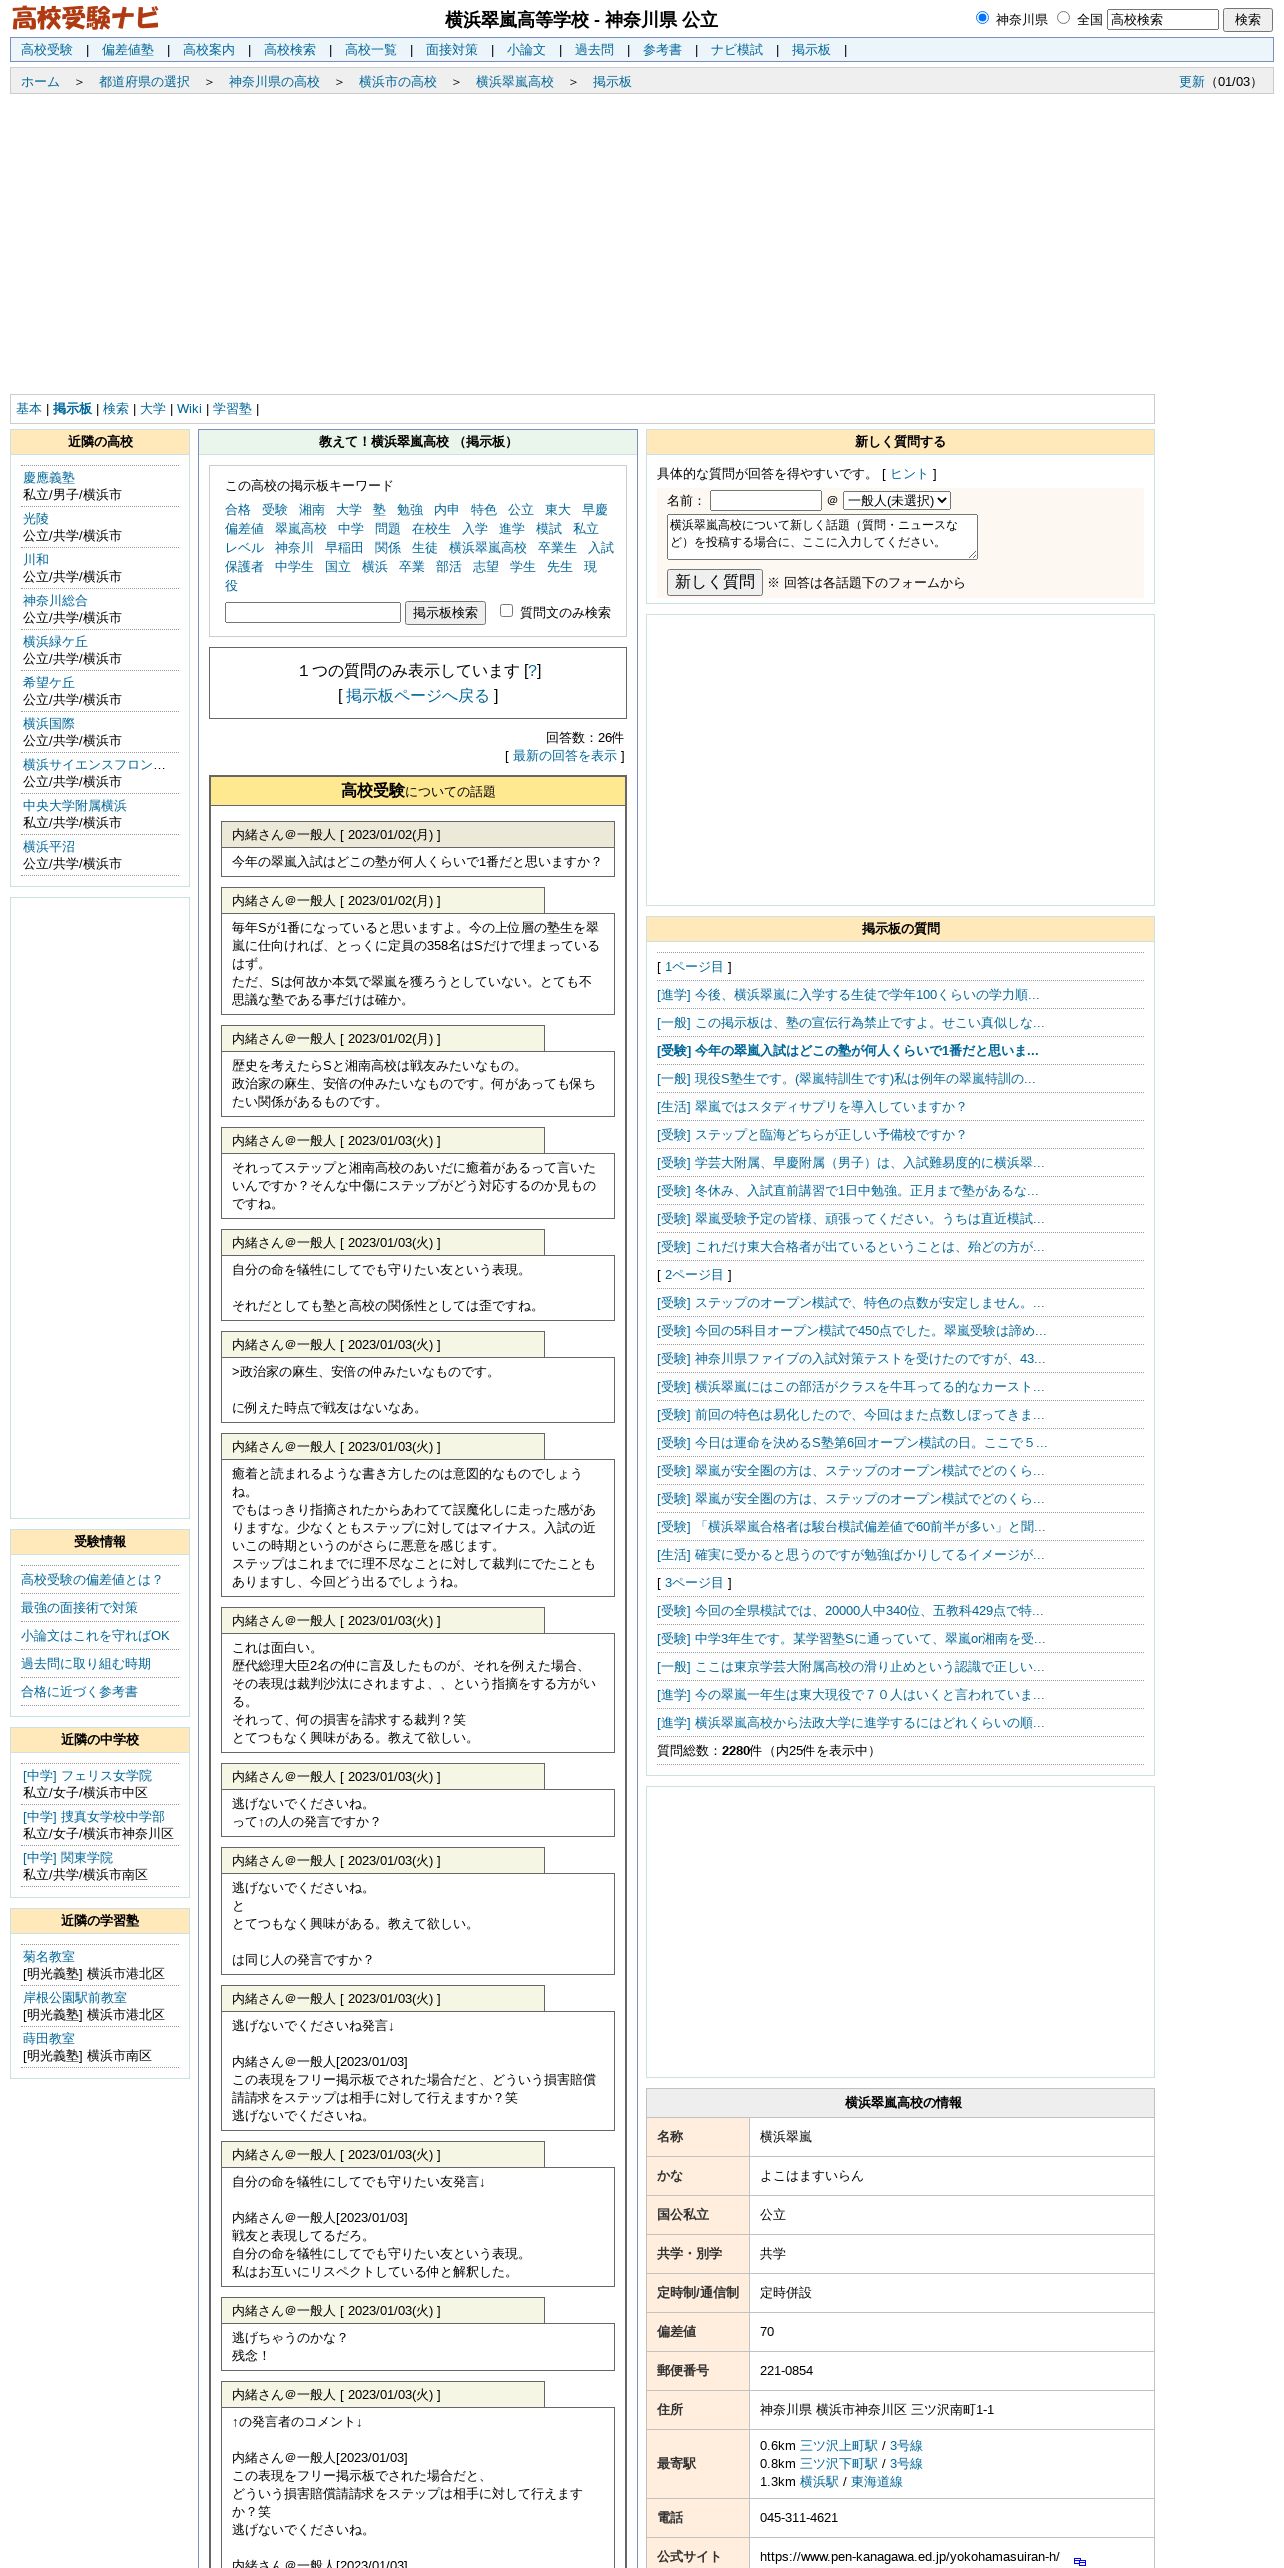Open 高校受験 in the top navigation
1284x2568 pixels.
pos(47,50)
